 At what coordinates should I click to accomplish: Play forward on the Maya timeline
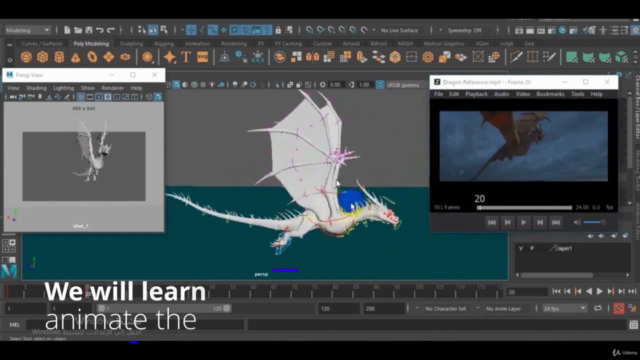pyautogui.click(x=600, y=291)
